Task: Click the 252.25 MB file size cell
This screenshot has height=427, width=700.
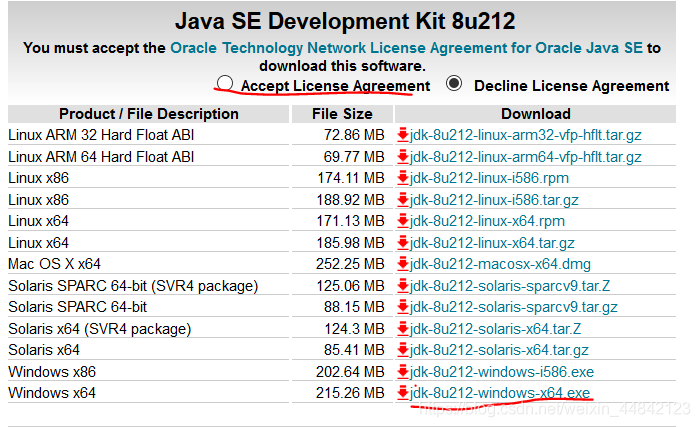Action: click(350, 264)
